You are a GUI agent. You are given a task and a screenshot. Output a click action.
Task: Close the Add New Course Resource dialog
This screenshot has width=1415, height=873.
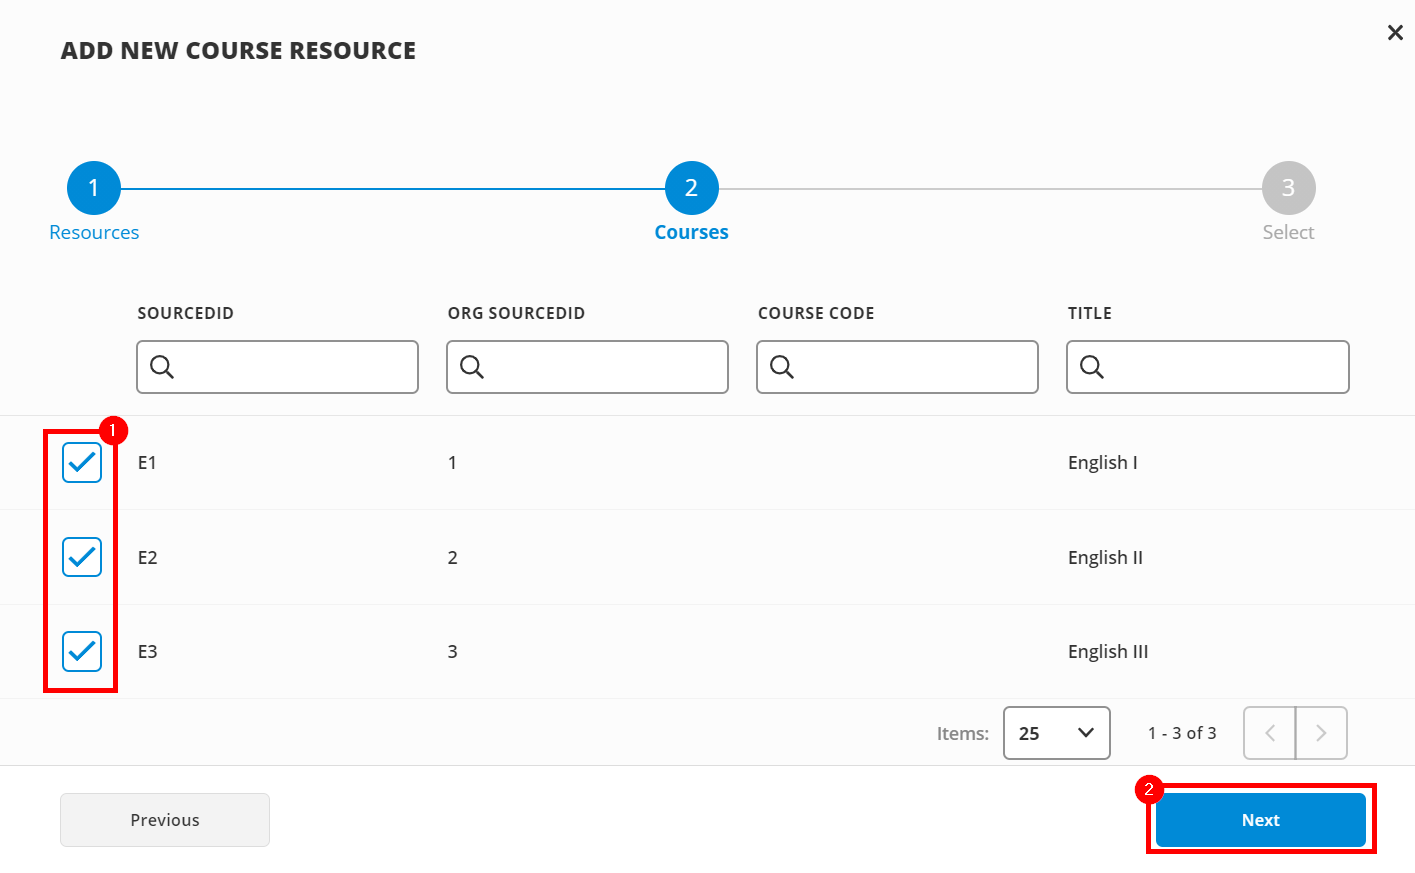click(1395, 32)
